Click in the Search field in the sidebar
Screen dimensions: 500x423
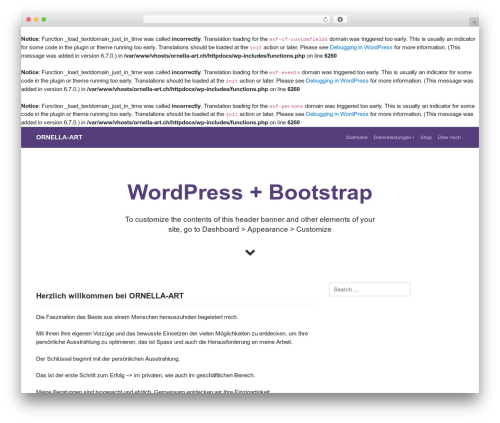370,289
